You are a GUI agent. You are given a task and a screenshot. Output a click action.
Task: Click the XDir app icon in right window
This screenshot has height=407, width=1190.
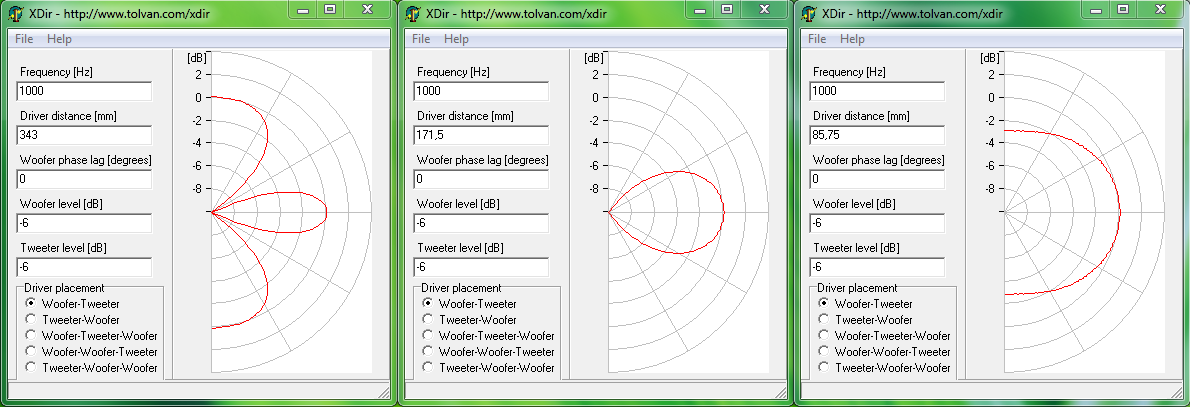809,14
